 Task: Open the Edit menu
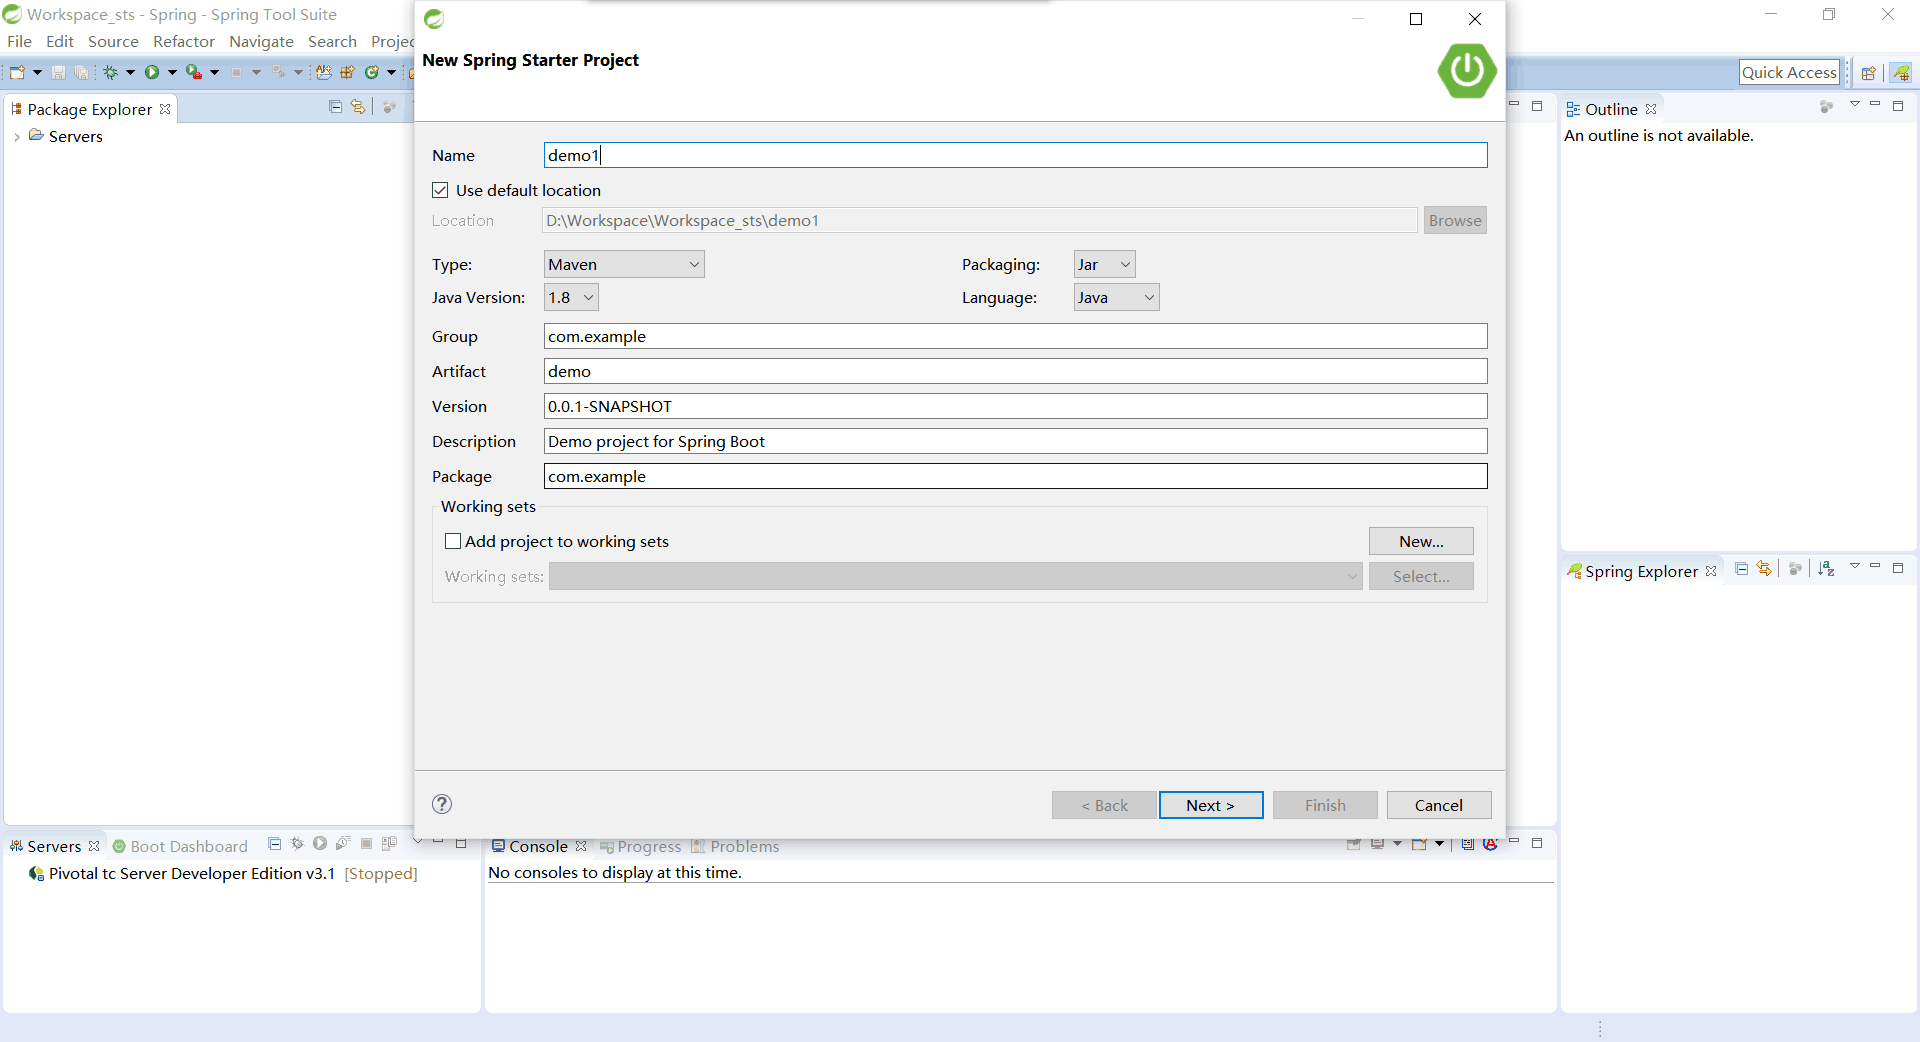(x=60, y=41)
